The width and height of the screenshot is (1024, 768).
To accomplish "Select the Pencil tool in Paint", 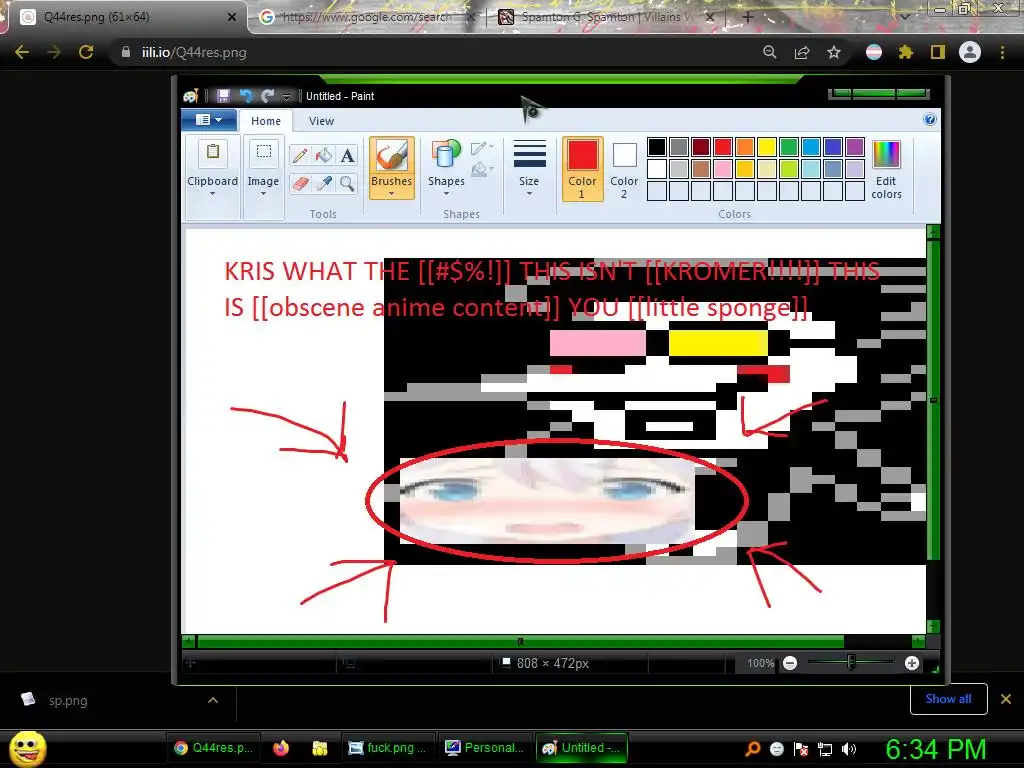I will coord(300,155).
